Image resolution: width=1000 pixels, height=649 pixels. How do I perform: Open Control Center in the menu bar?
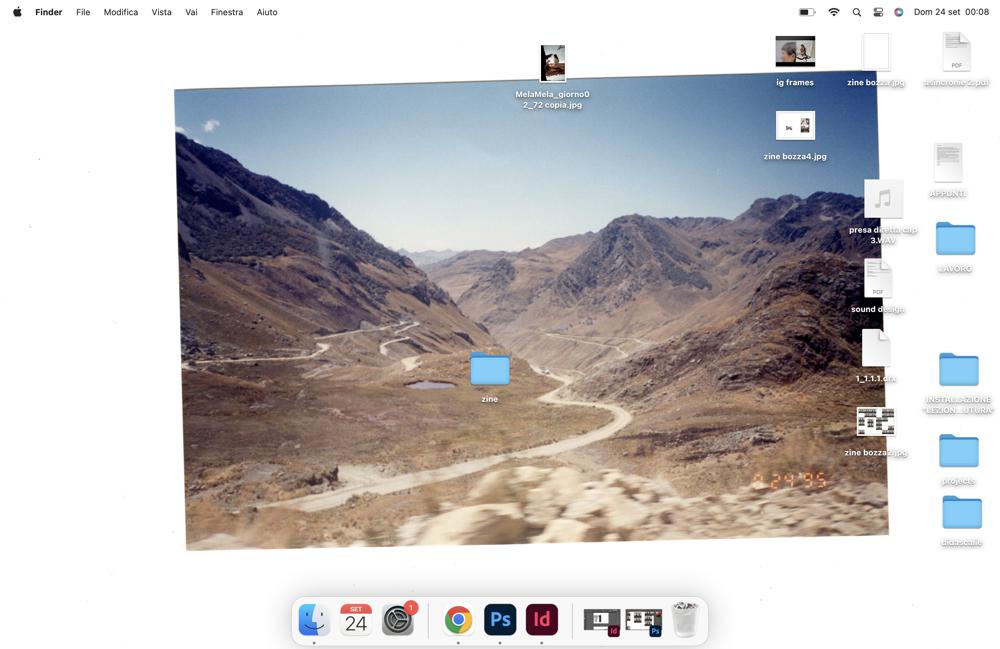point(878,12)
